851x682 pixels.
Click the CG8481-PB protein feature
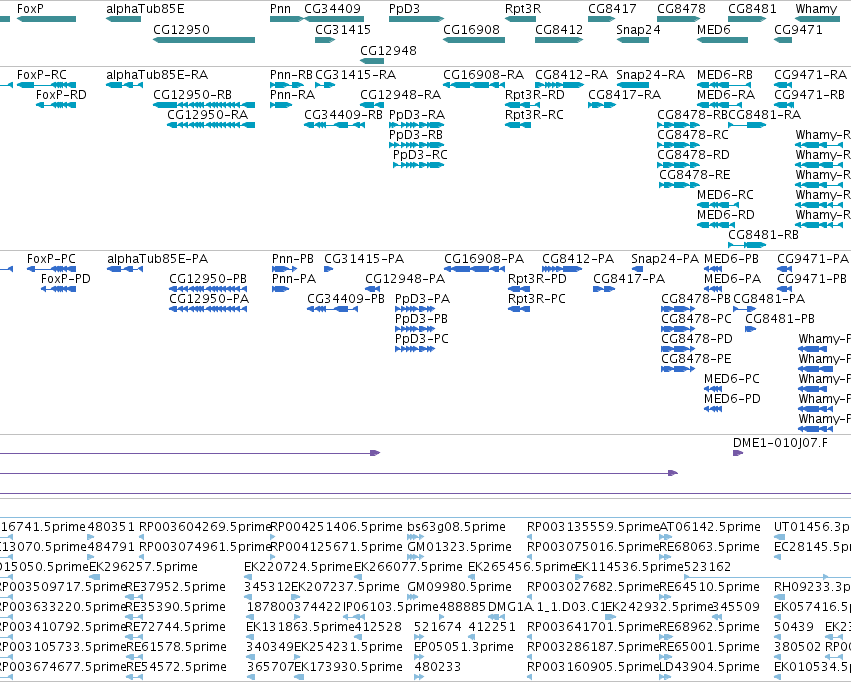click(751, 329)
